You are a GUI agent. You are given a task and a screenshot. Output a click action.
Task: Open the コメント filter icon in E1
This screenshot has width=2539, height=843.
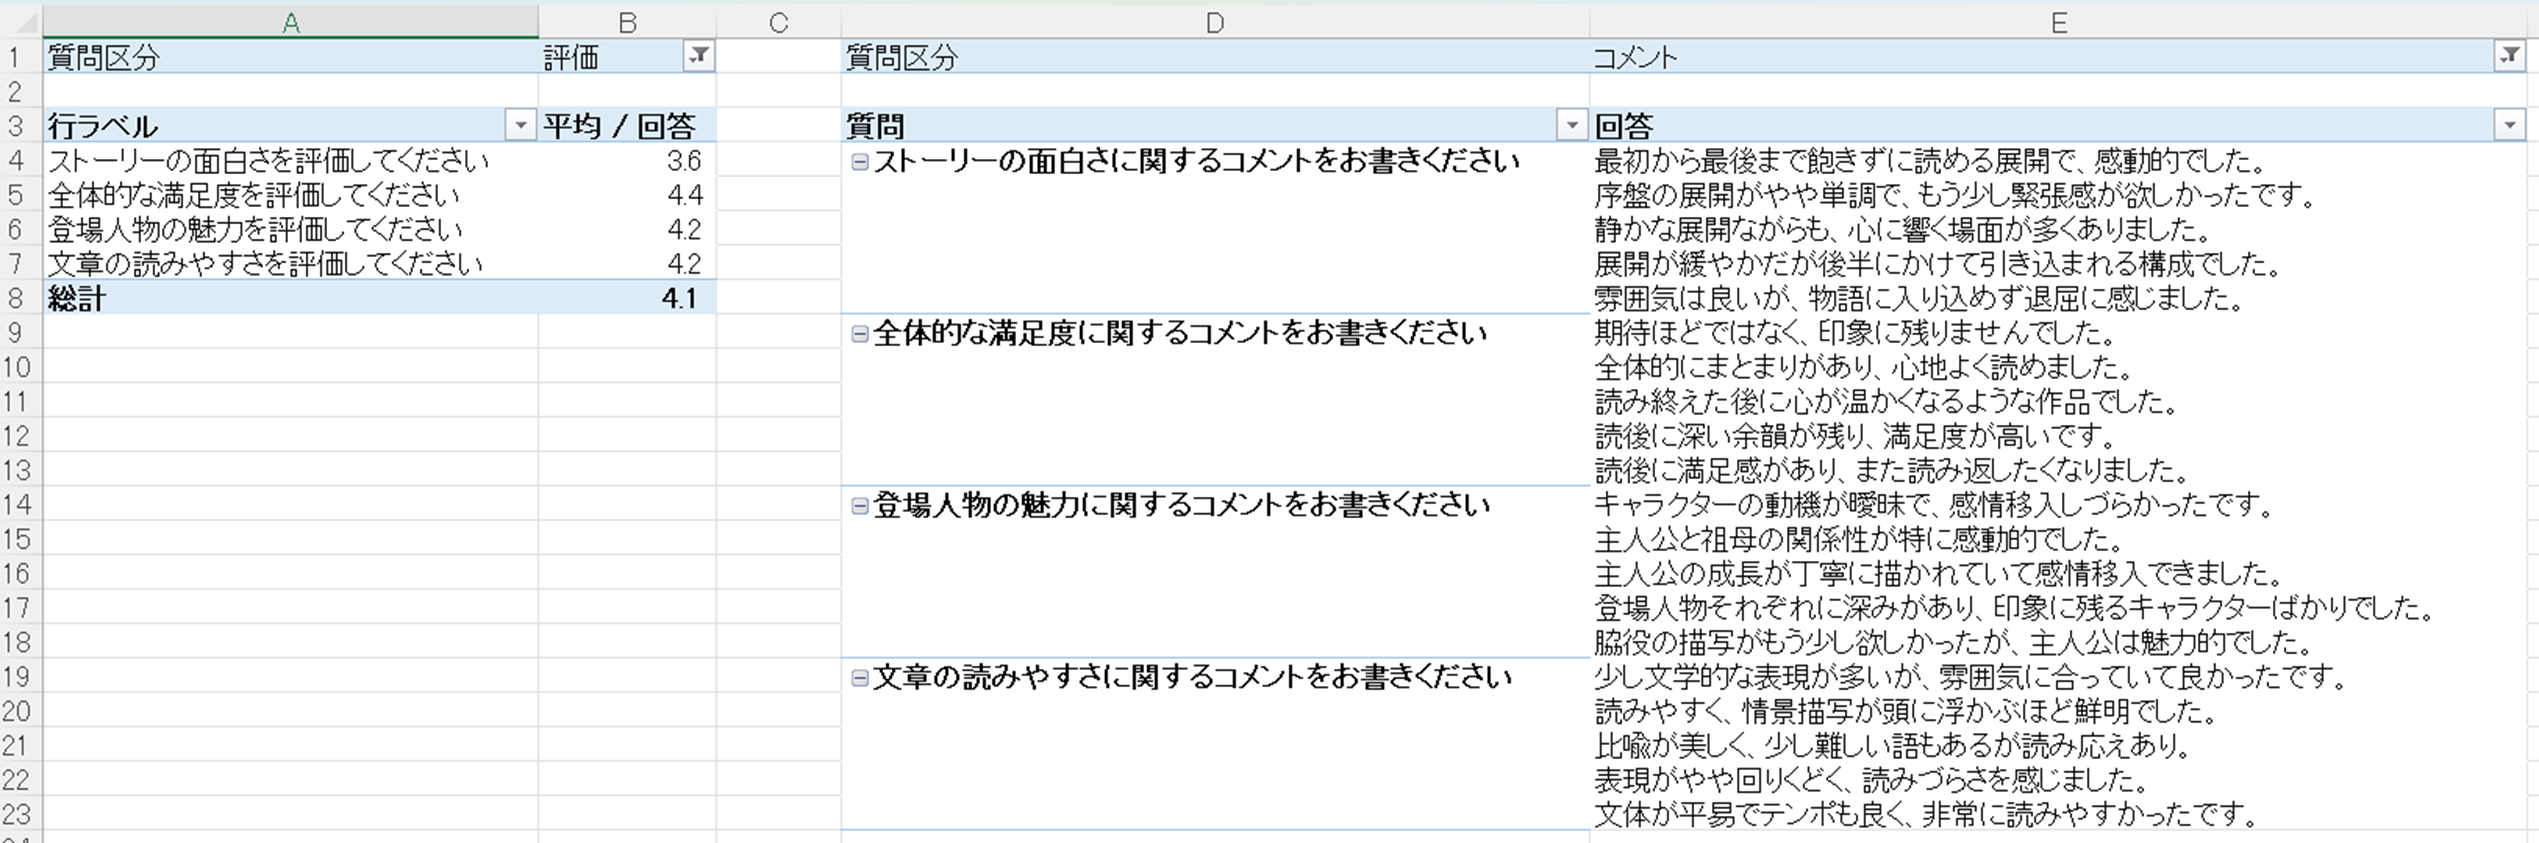tap(2509, 56)
